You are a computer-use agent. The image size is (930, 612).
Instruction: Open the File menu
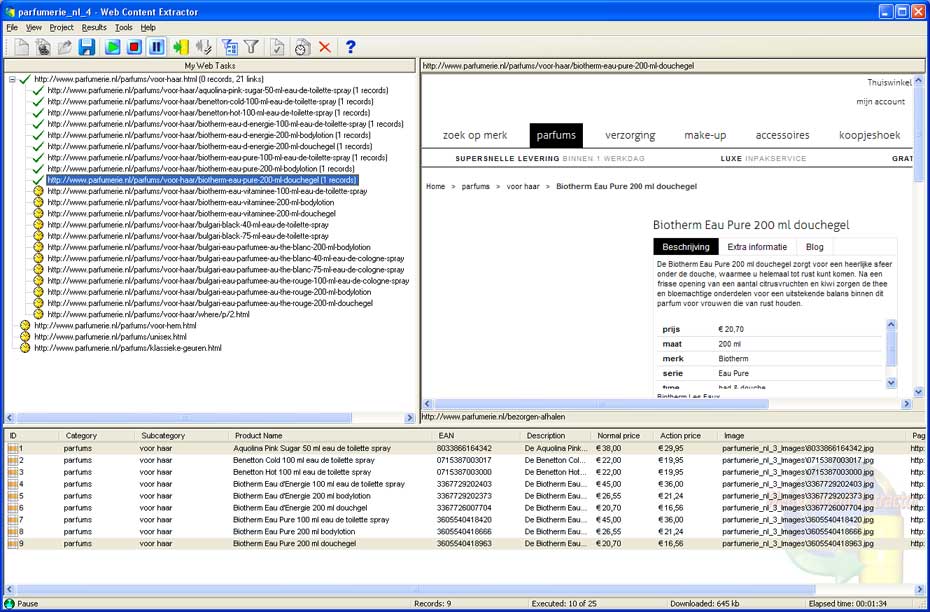[12, 27]
